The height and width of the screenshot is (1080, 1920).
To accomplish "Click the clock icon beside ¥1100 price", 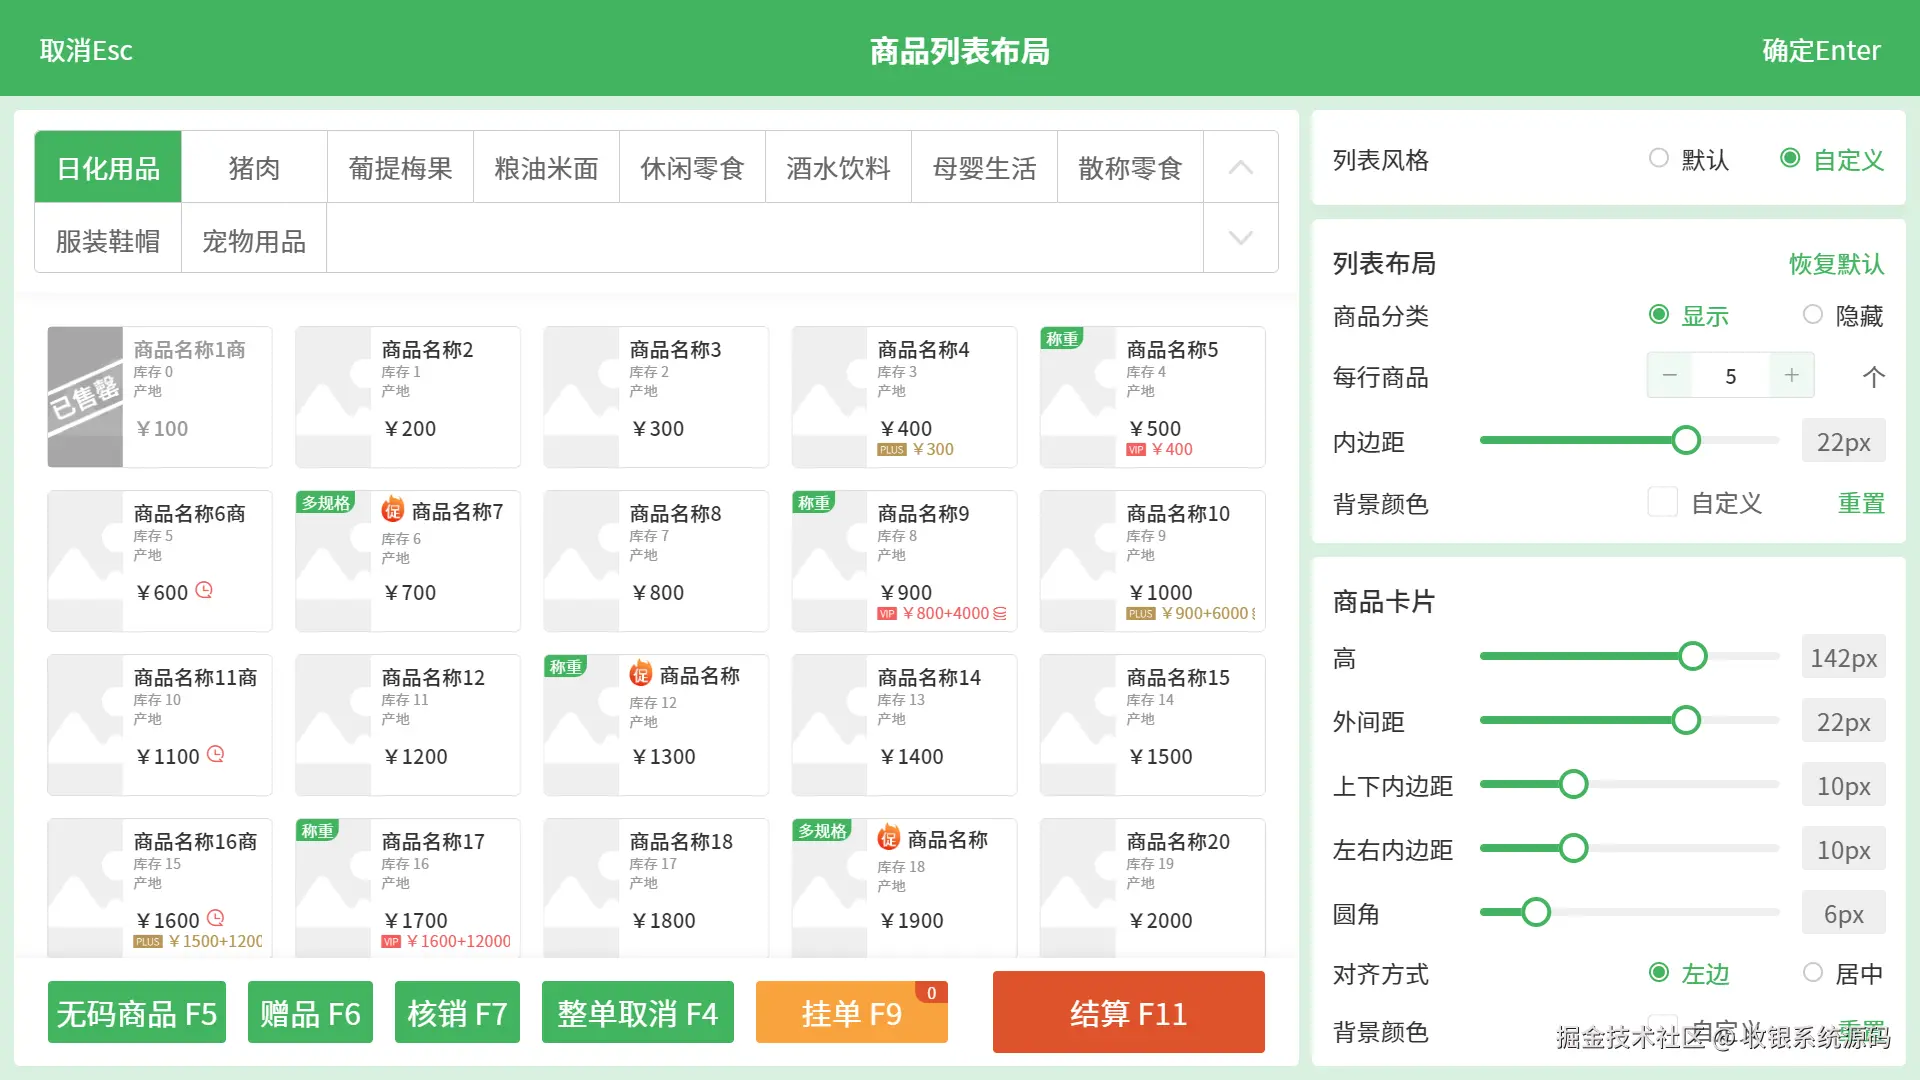I will [216, 754].
